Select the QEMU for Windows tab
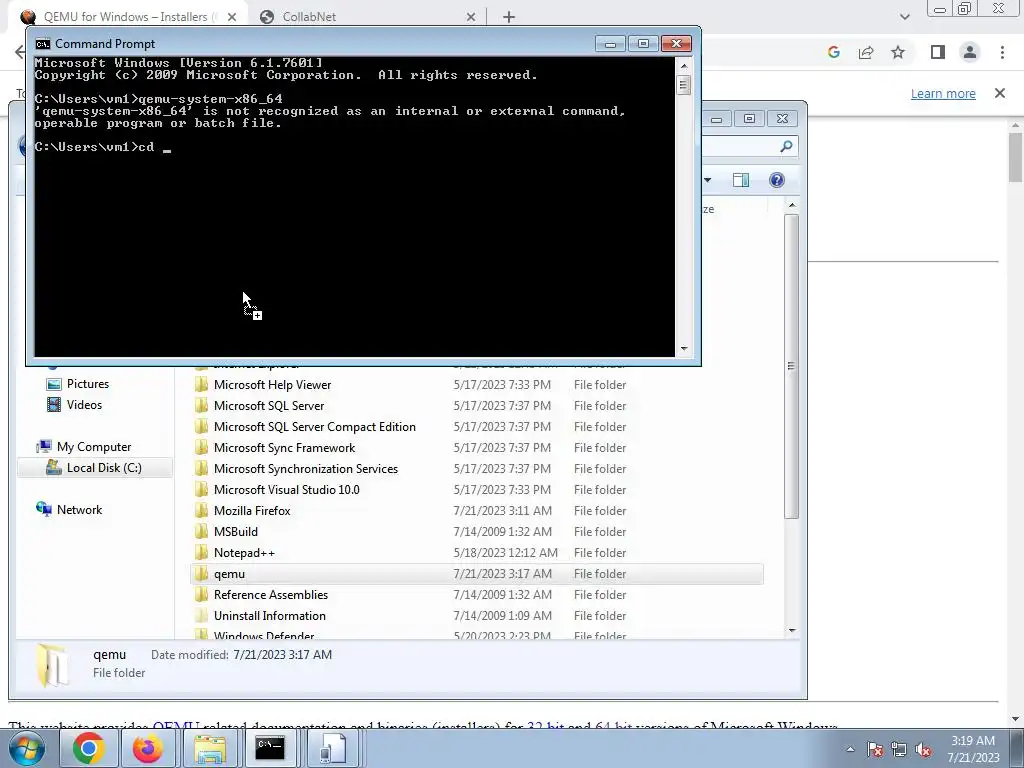The width and height of the screenshot is (1024, 768). click(x=129, y=17)
